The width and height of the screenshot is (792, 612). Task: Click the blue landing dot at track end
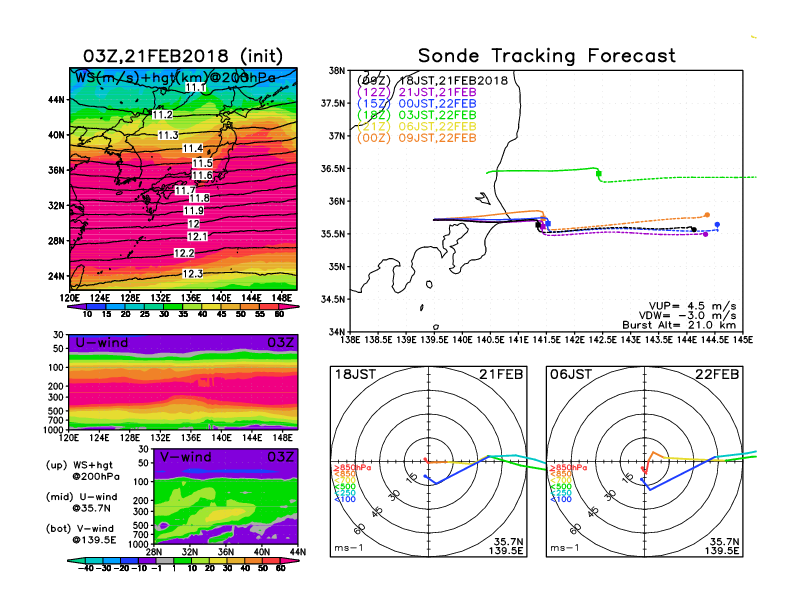717,225
